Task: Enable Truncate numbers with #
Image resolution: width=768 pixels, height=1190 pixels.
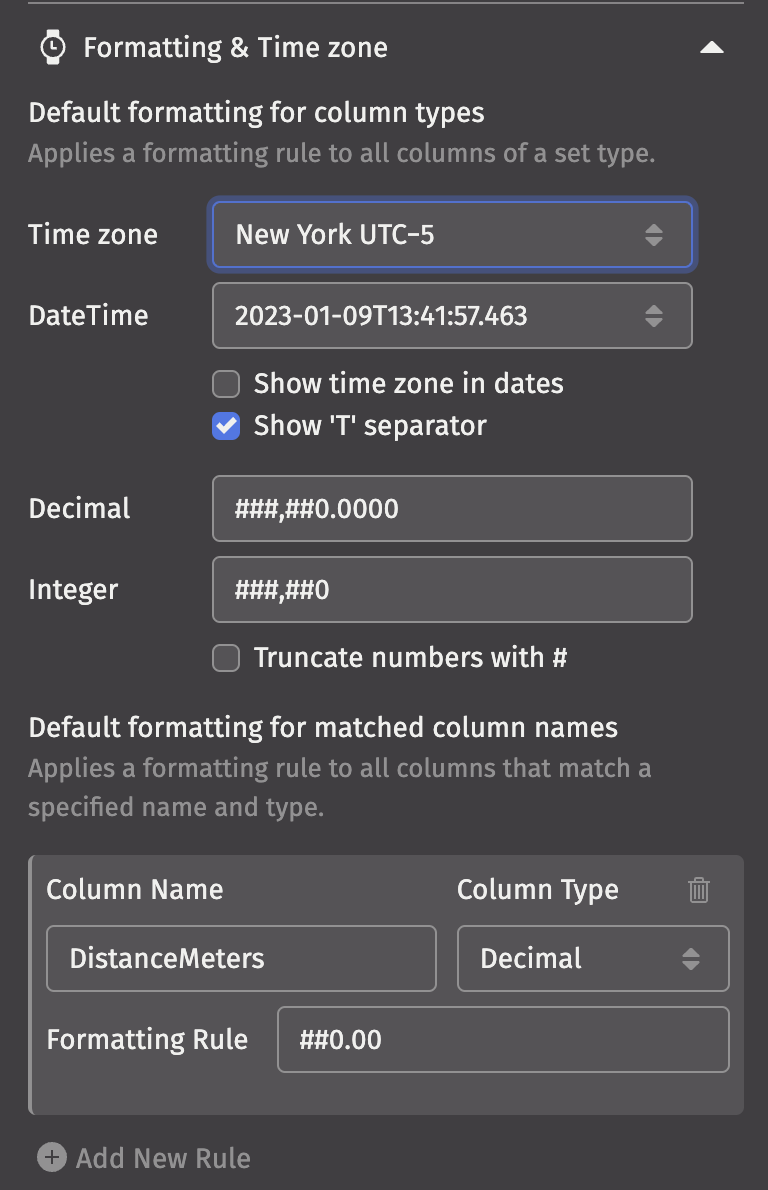Action: pos(226,657)
